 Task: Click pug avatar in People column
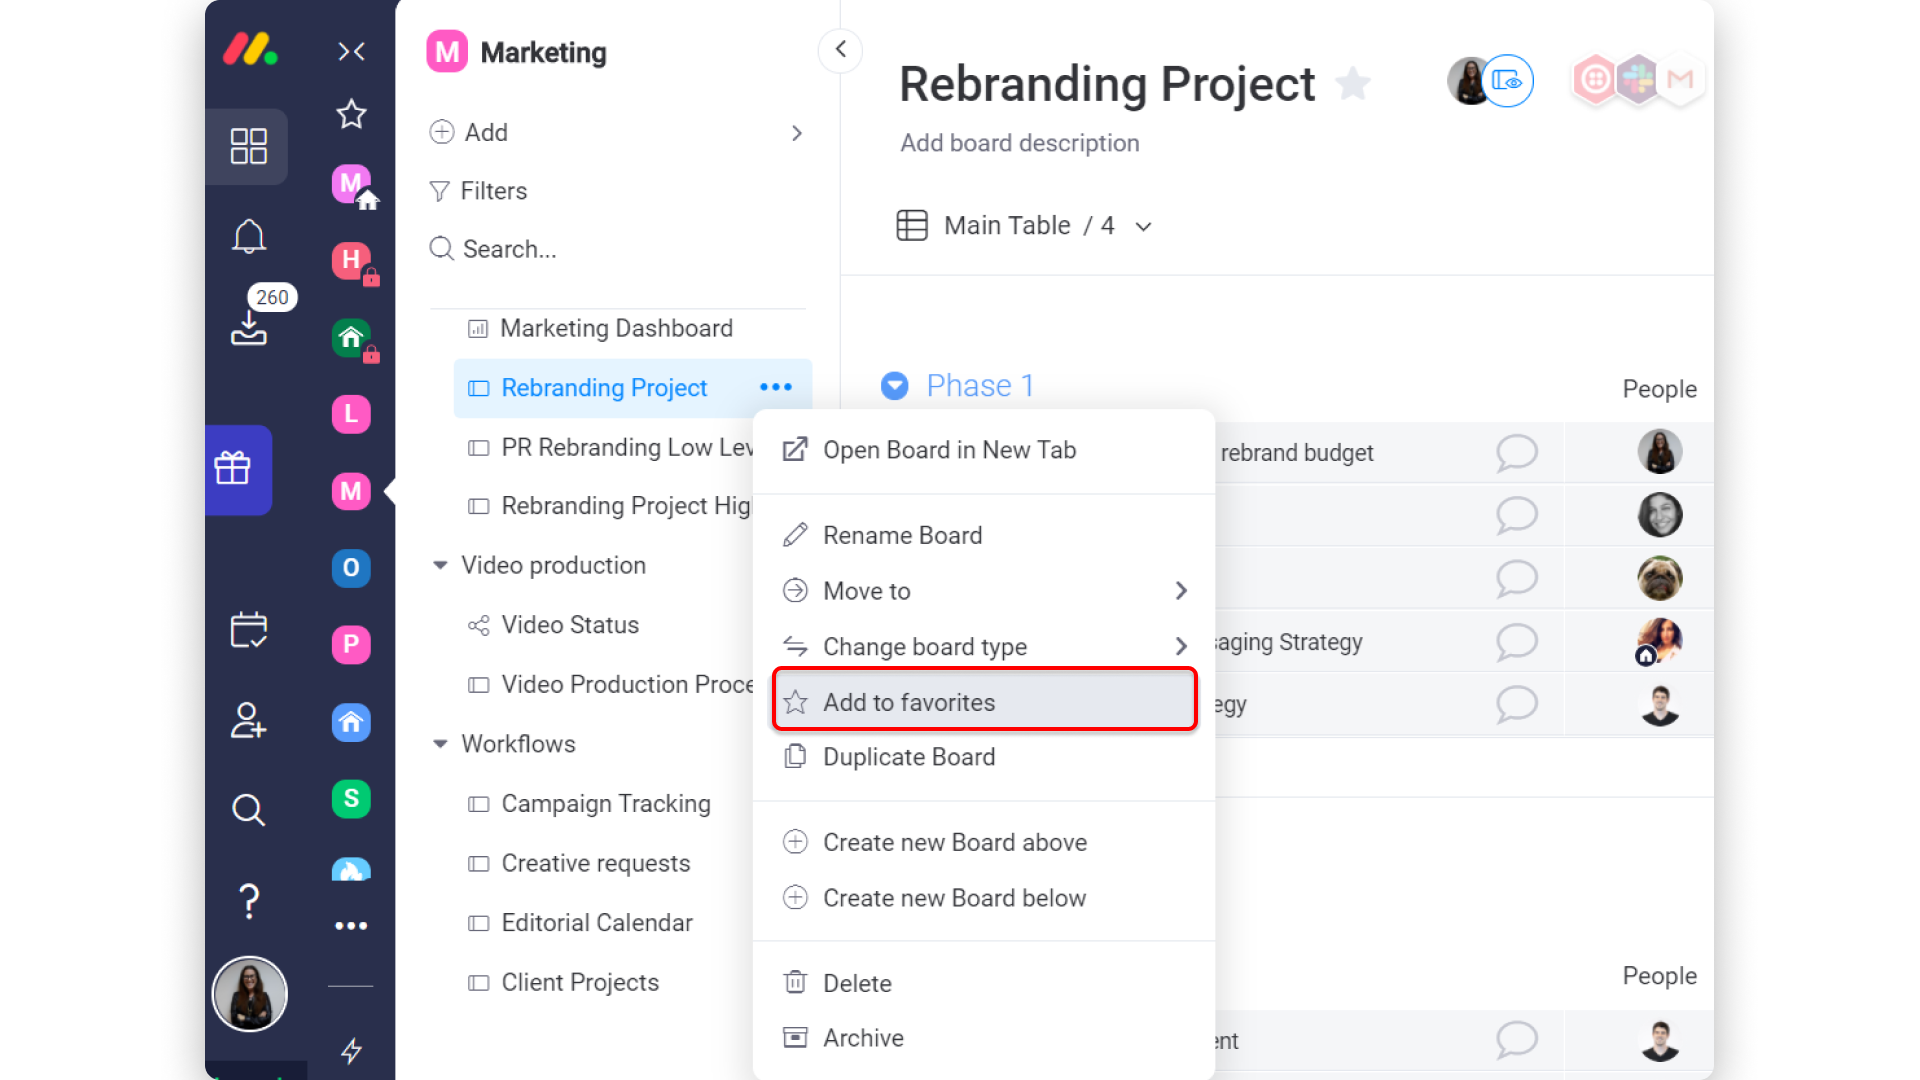tap(1659, 578)
